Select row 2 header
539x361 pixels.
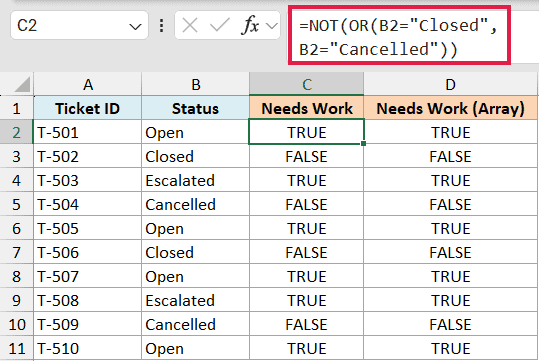[16, 132]
